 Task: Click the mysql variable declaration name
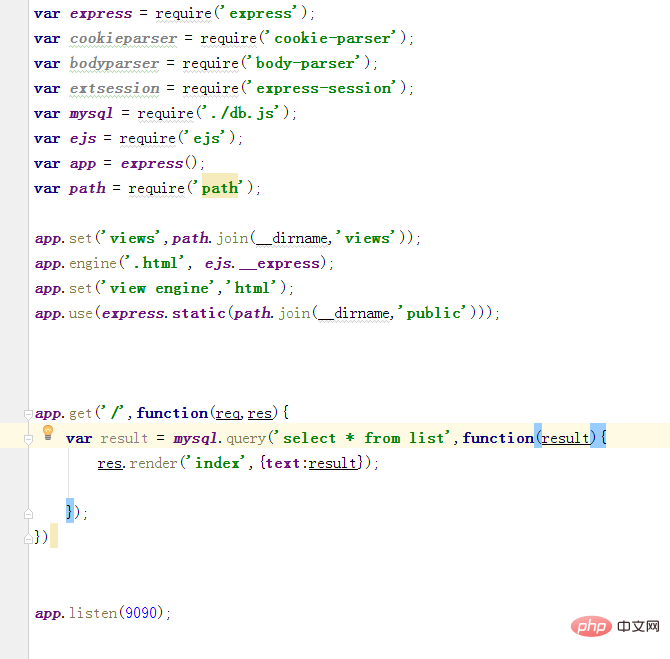click(91, 113)
